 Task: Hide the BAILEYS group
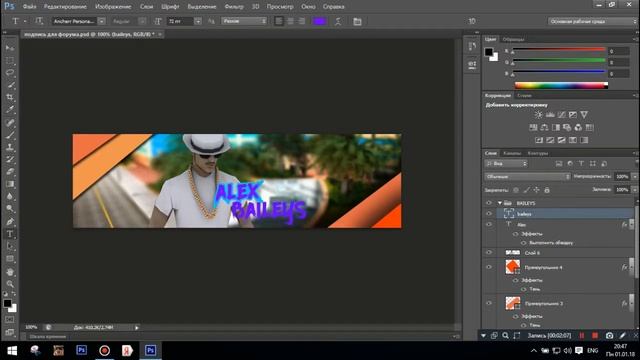(489, 203)
